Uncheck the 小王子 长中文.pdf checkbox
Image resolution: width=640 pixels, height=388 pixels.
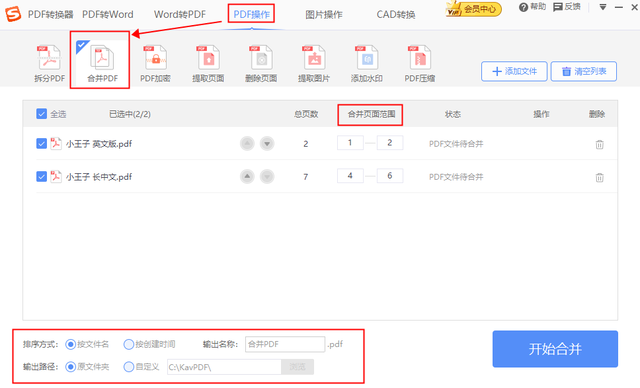point(41,177)
